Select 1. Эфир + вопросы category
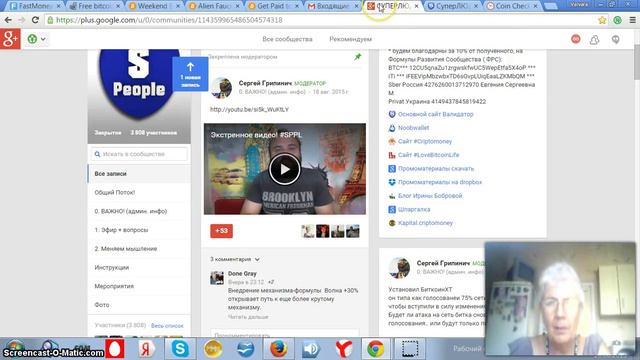This screenshot has width=640, height=360. click(139, 230)
